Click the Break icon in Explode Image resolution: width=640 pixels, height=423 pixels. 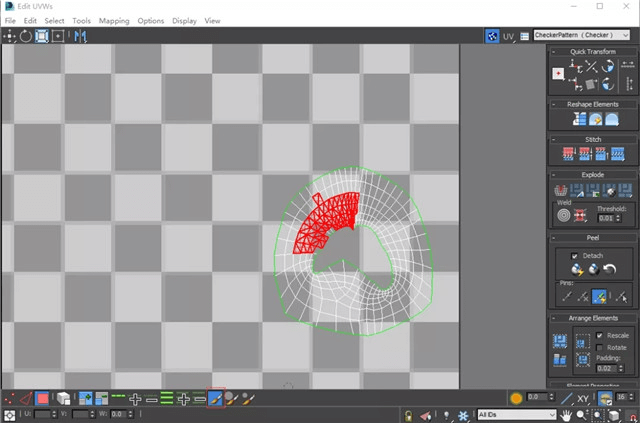pyautogui.click(x=561, y=190)
